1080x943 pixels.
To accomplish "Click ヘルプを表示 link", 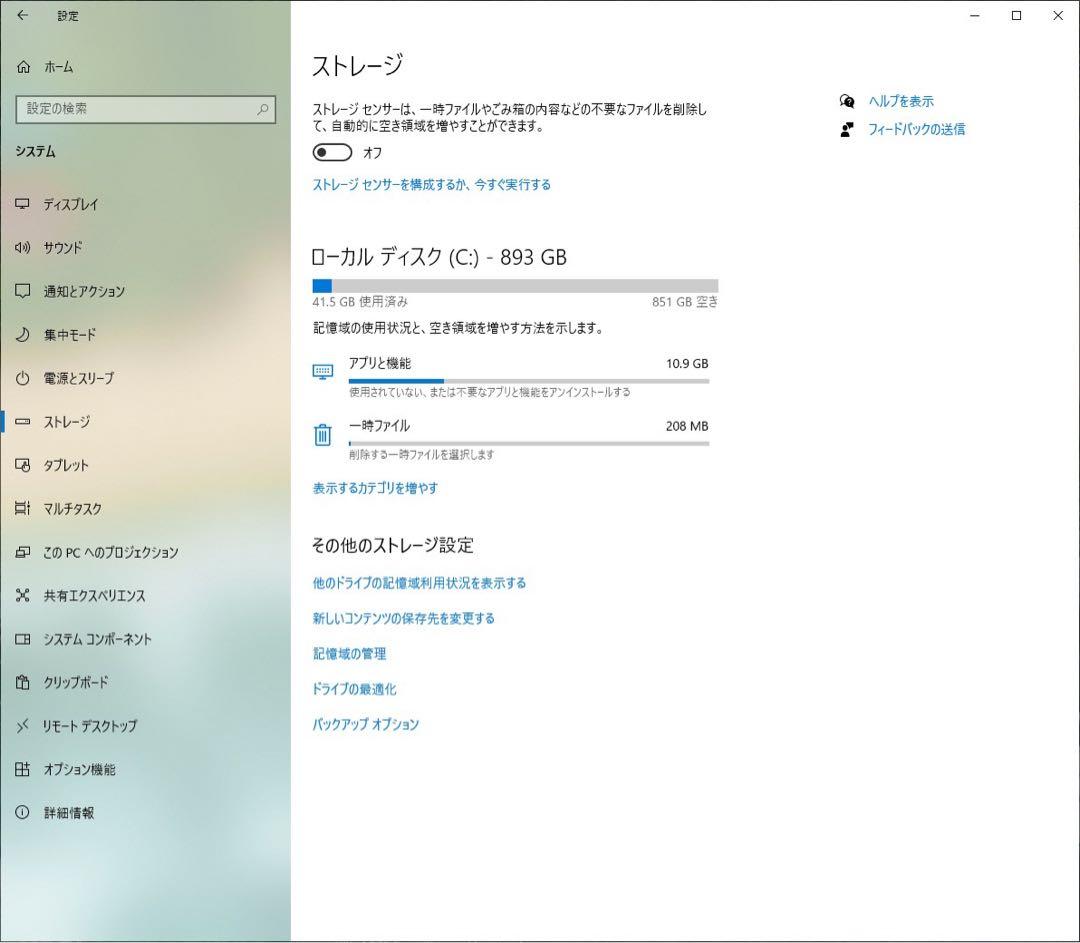I will click(901, 101).
